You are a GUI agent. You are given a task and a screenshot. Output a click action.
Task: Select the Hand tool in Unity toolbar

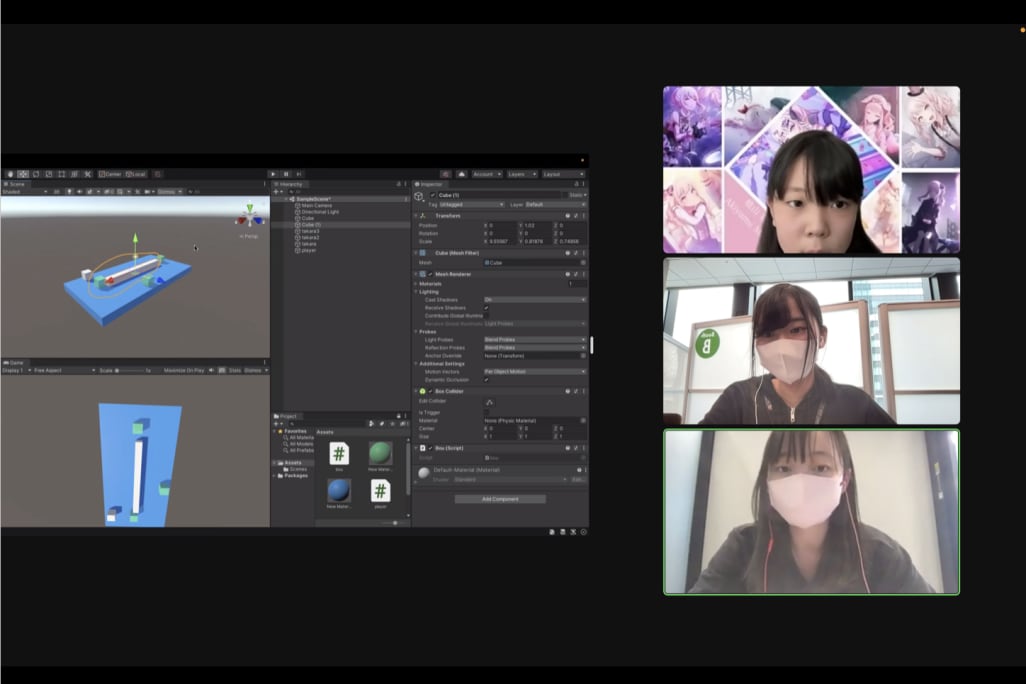coord(9,174)
